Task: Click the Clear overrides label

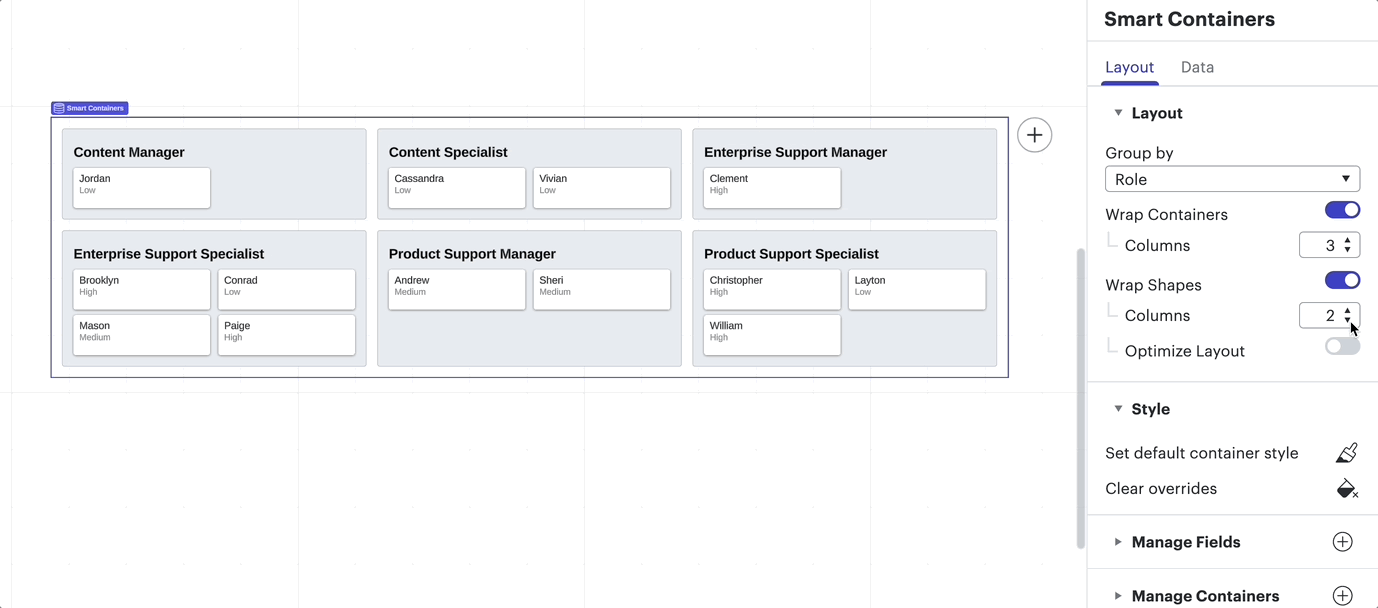Action: [1161, 488]
